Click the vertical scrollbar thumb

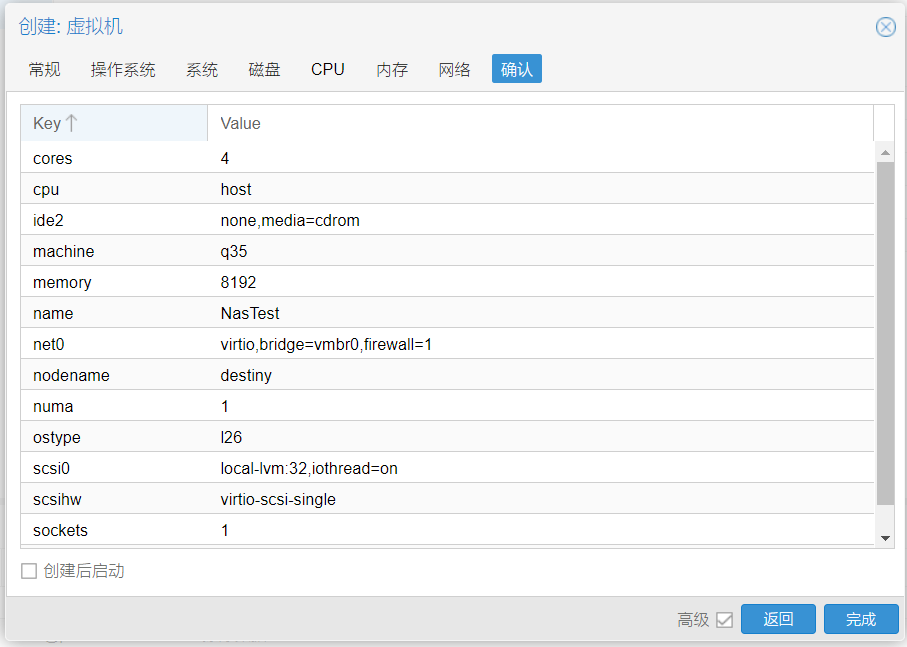point(885,334)
